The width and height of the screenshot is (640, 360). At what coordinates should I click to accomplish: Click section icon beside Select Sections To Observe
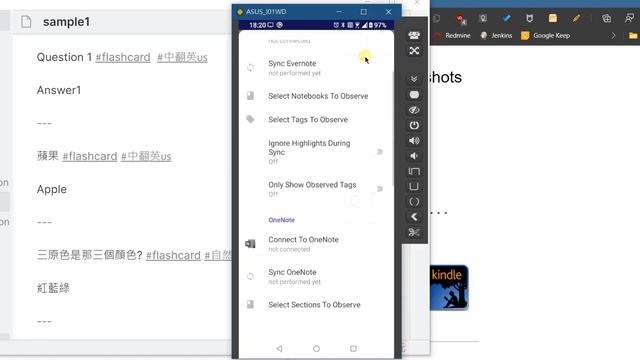250,304
